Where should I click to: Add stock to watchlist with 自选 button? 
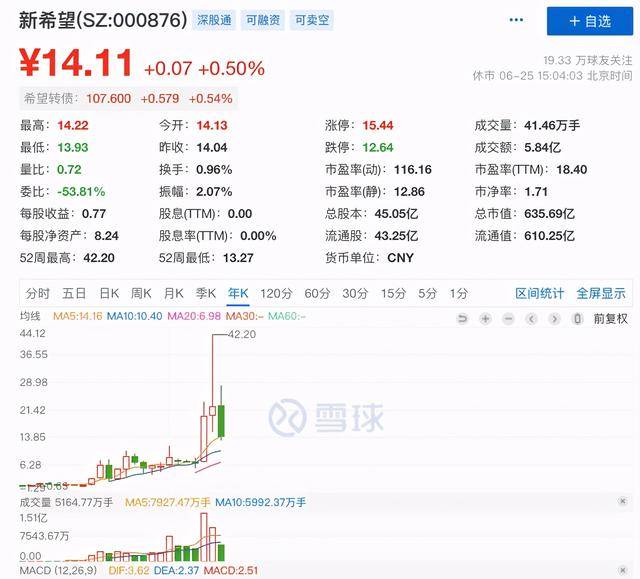pos(590,21)
